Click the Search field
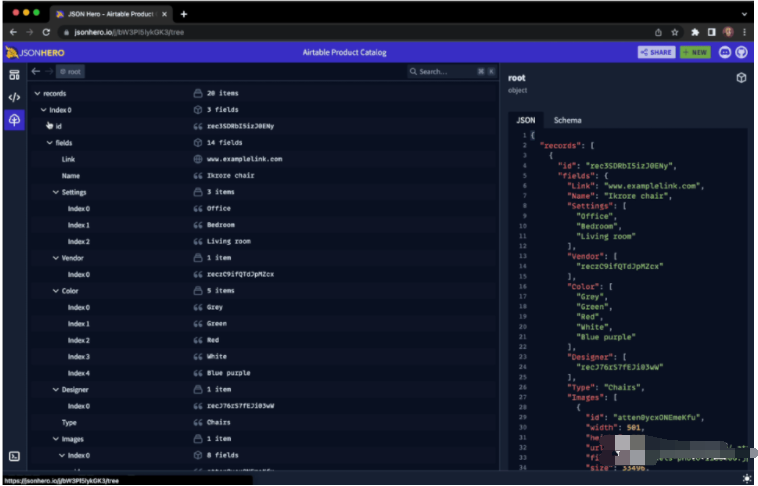 point(452,72)
